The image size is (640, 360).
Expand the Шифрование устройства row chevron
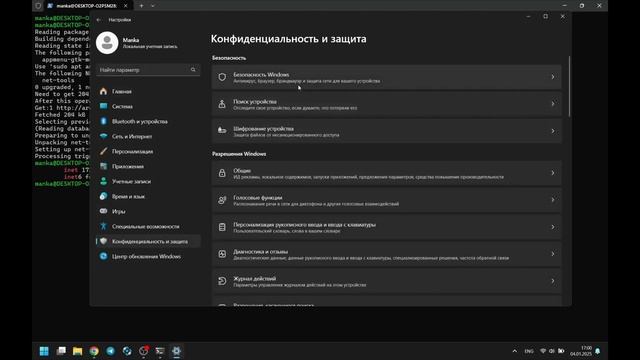(553, 131)
